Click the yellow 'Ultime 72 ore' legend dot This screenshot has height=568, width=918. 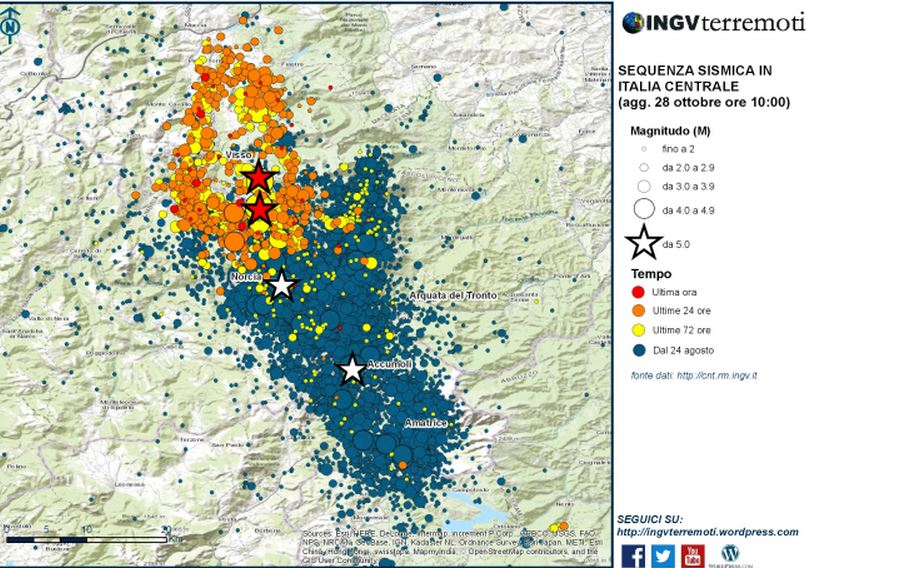click(638, 330)
